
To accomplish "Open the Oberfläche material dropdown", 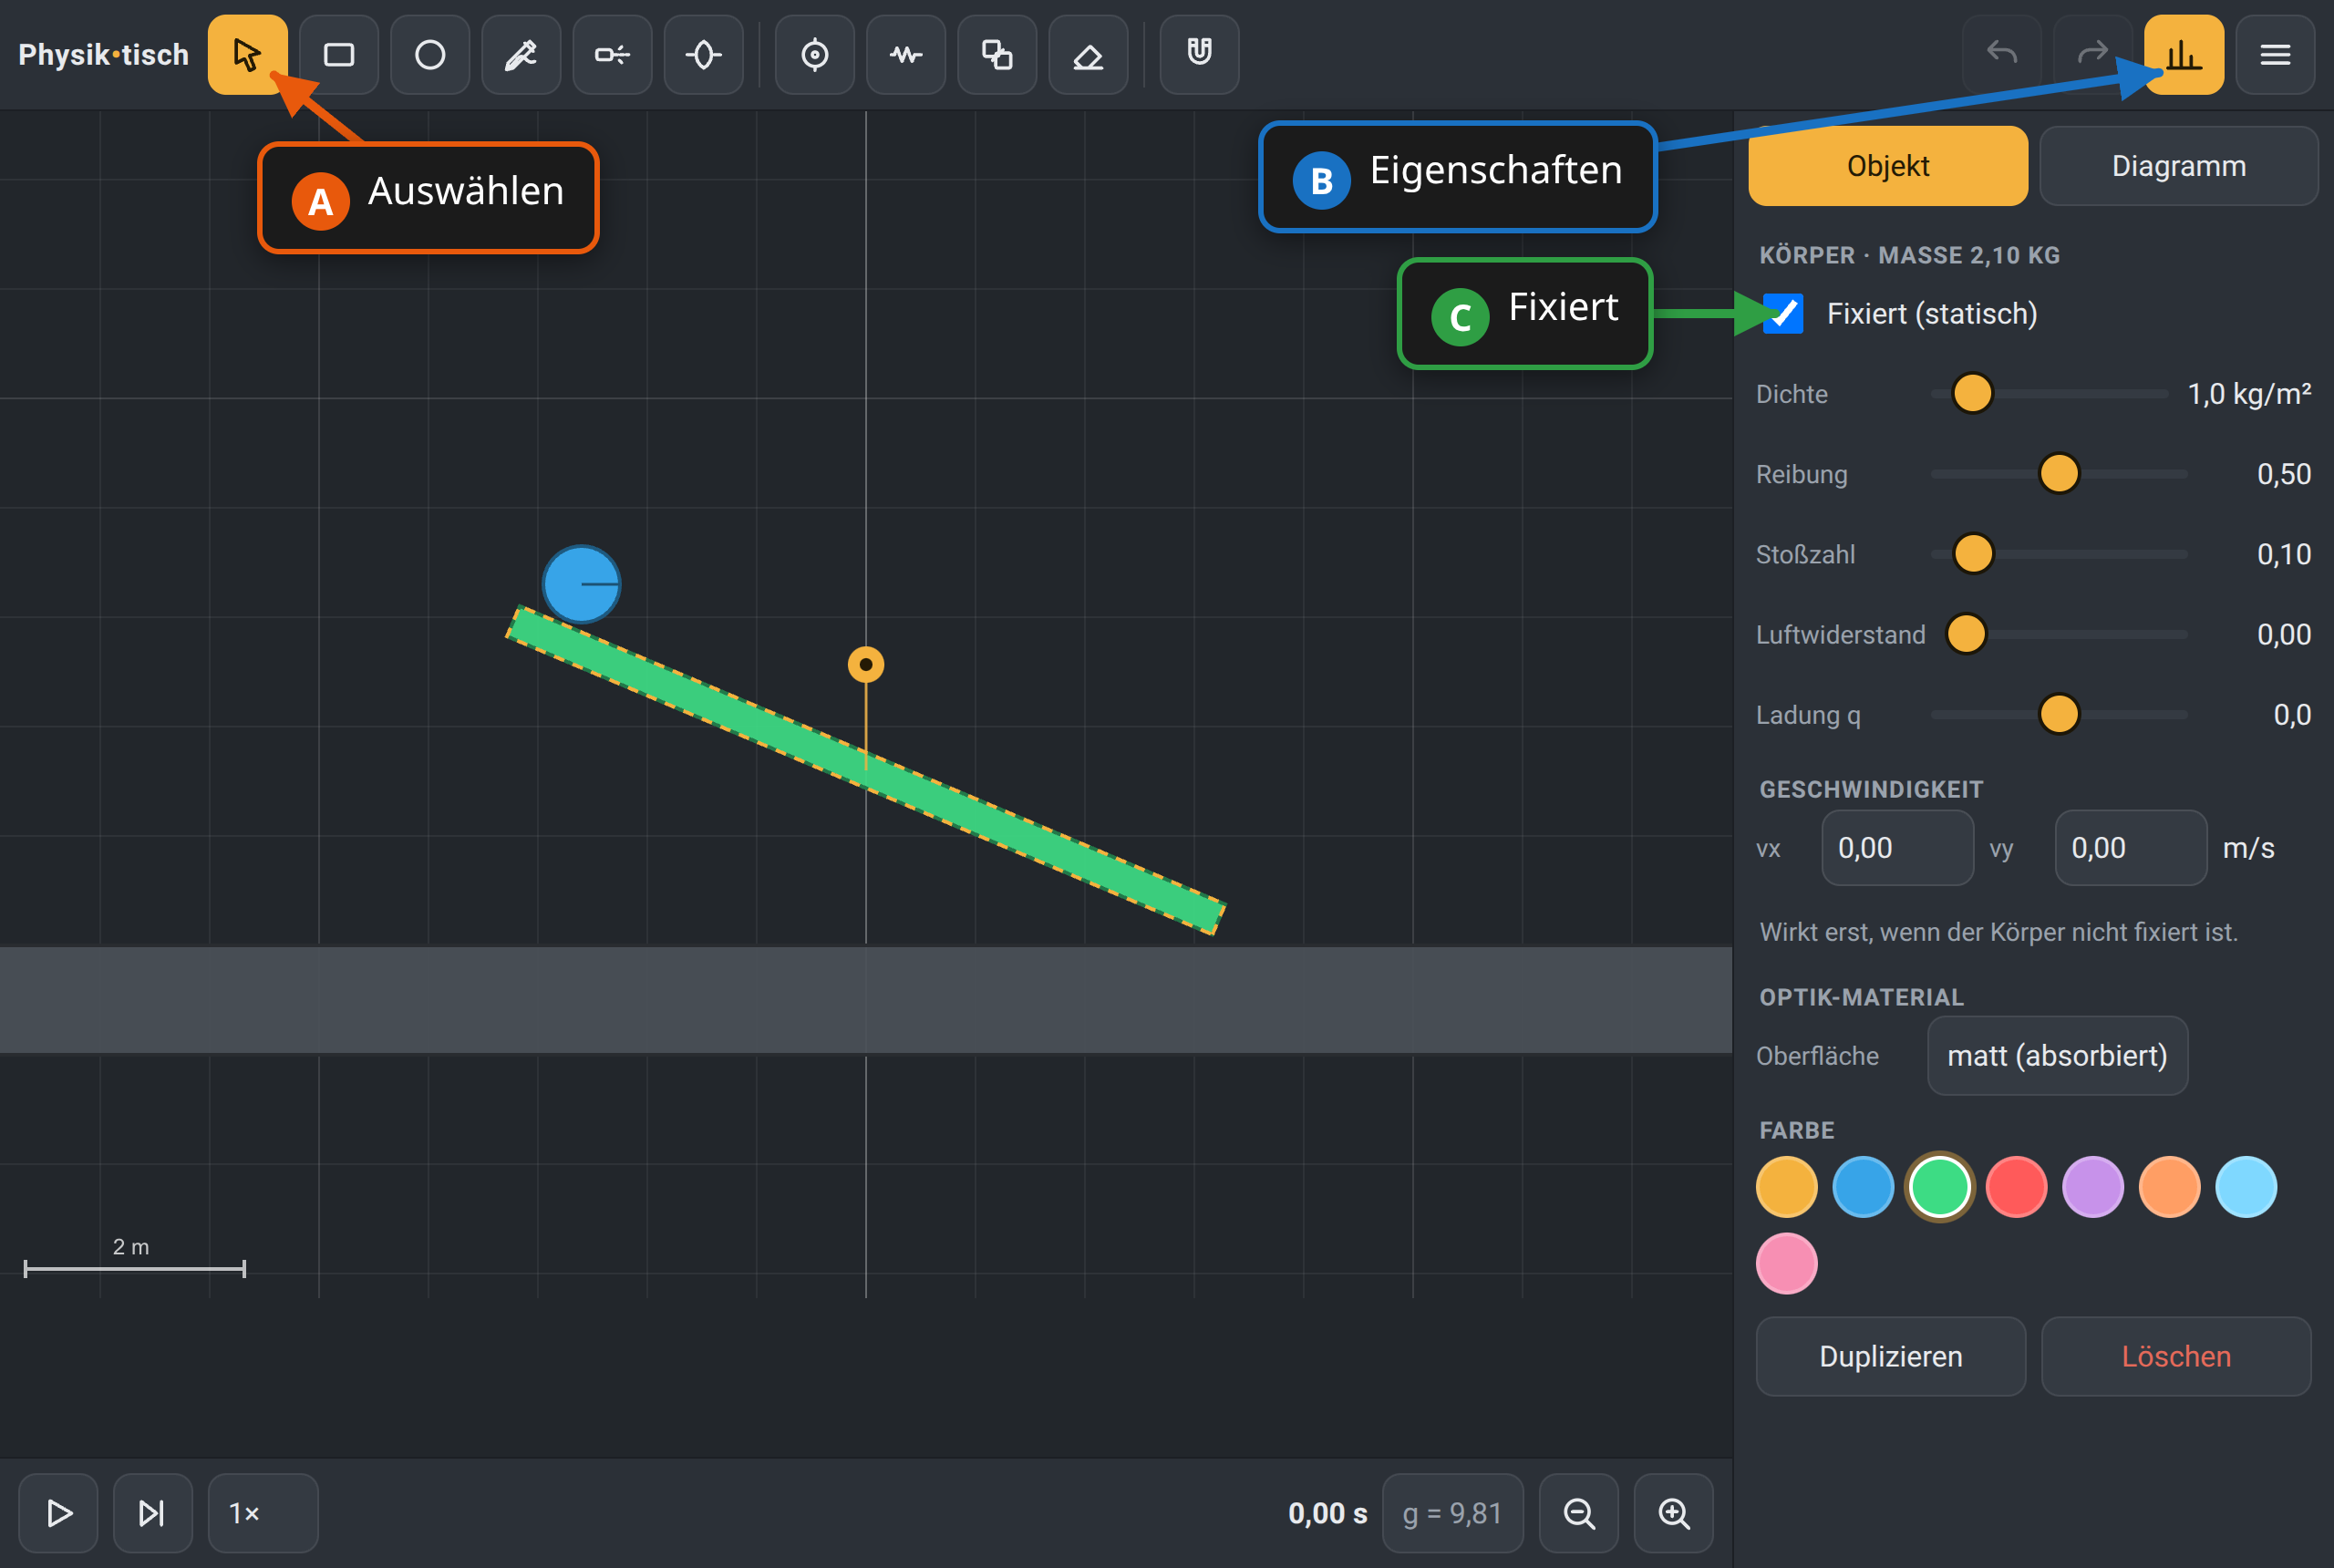I will (x=2057, y=1056).
